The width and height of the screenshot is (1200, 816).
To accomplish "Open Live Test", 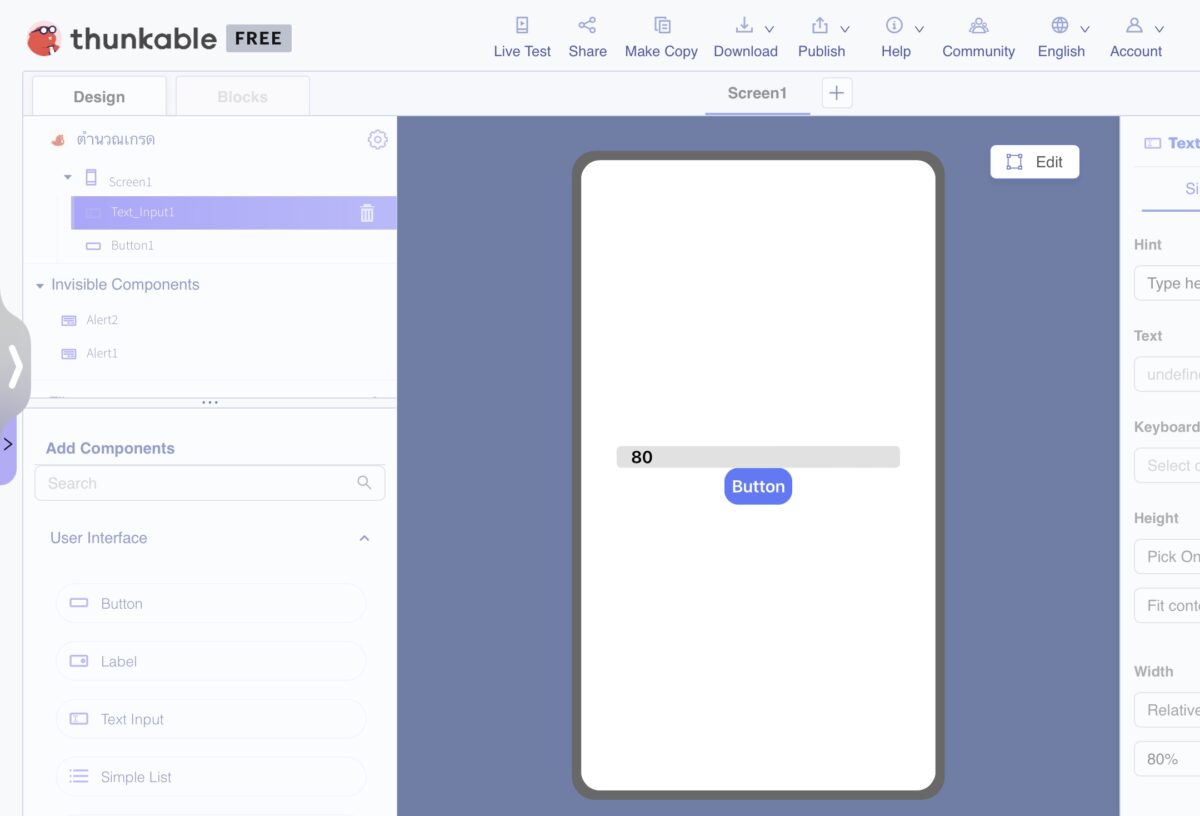I will coord(521,35).
